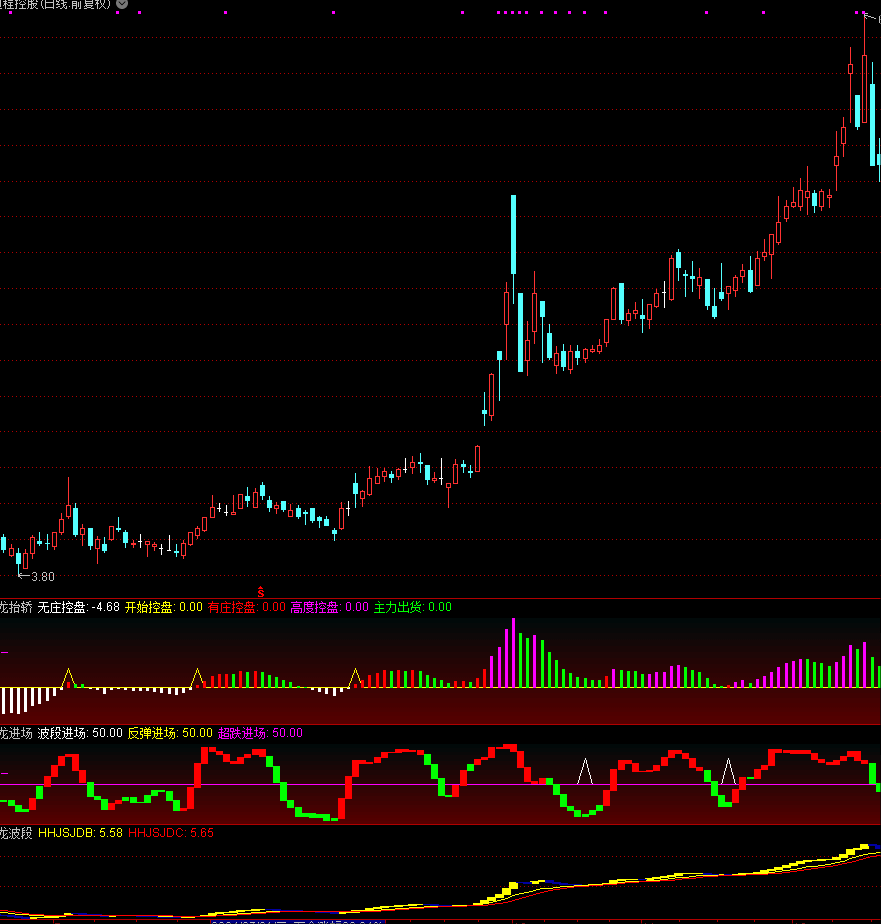This screenshot has height=924, width=881.
Task: Click the third yellow triangle signal in 抬轿 panel
Action: 355,678
